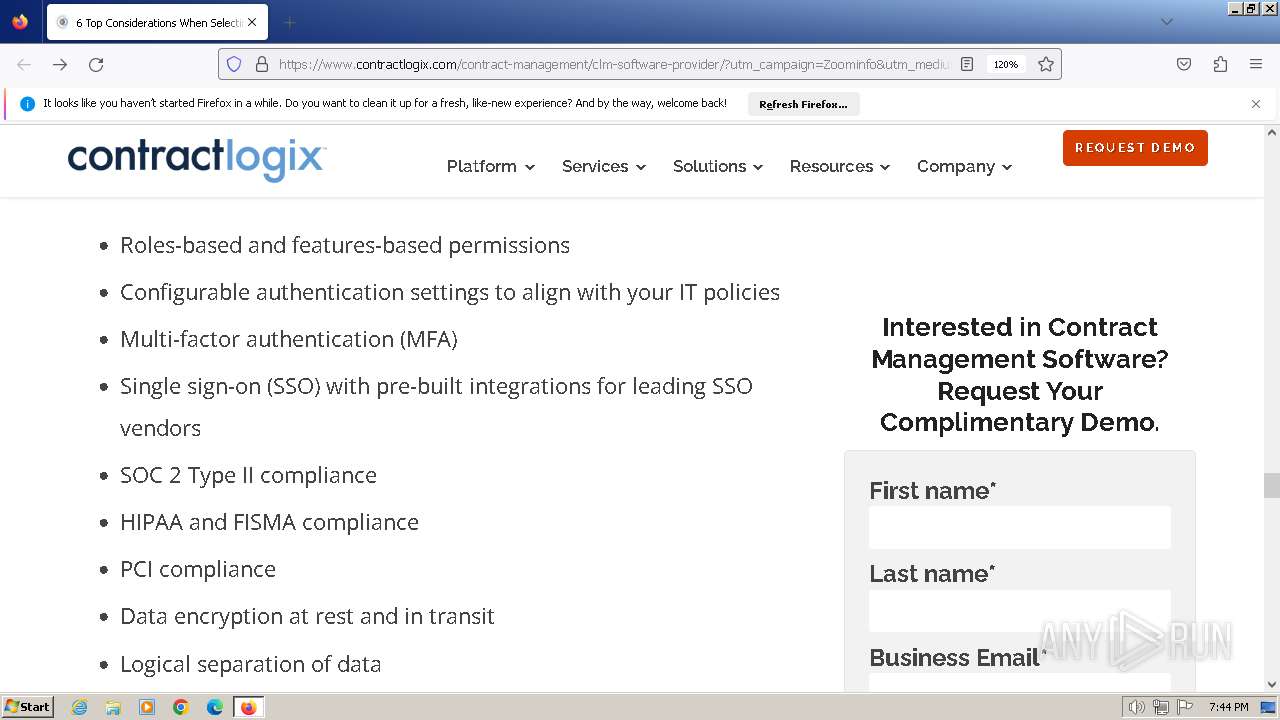Click the 'Logical separation of data' item
The image size is (1280, 720).
tap(250, 664)
